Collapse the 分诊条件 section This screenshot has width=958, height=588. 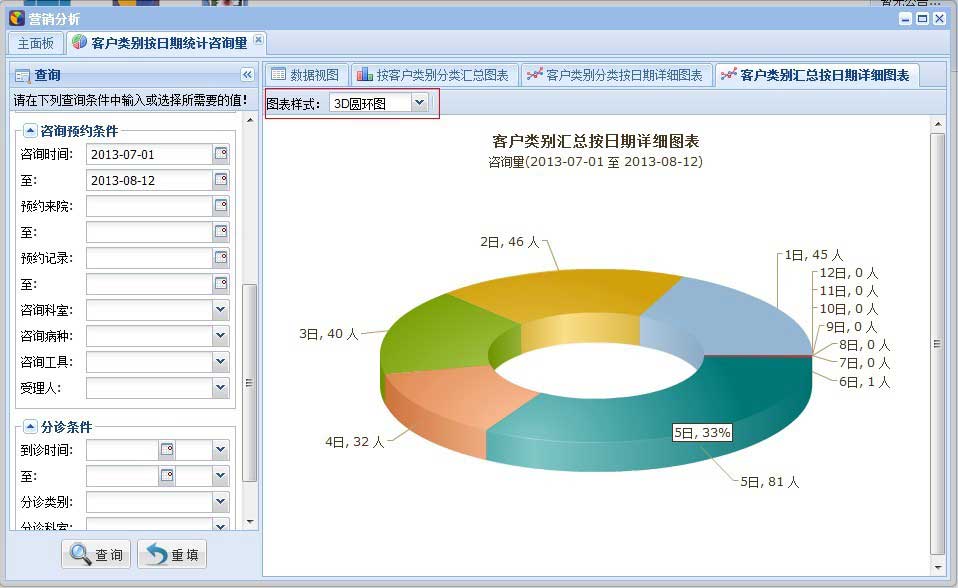tap(30, 426)
